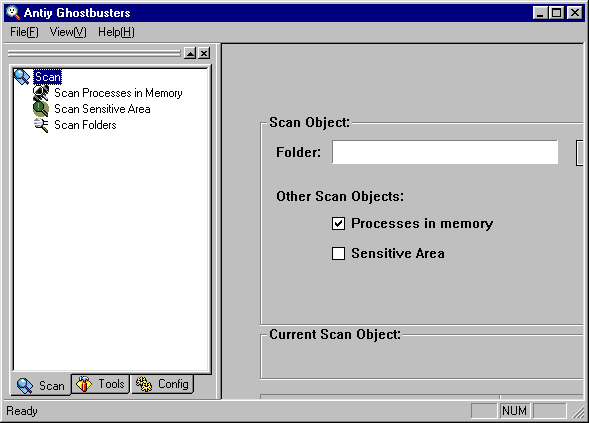Click the Folder path input field
Viewport: 589px width, 423px height.
click(445, 152)
